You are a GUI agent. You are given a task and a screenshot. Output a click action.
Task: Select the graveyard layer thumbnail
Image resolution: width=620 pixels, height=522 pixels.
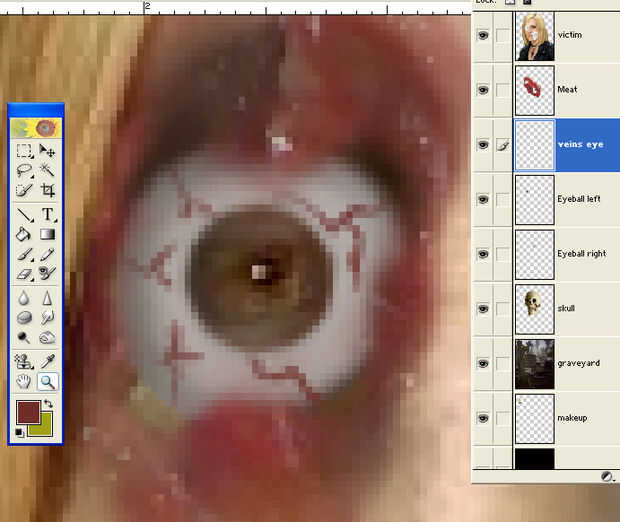pyautogui.click(x=535, y=364)
